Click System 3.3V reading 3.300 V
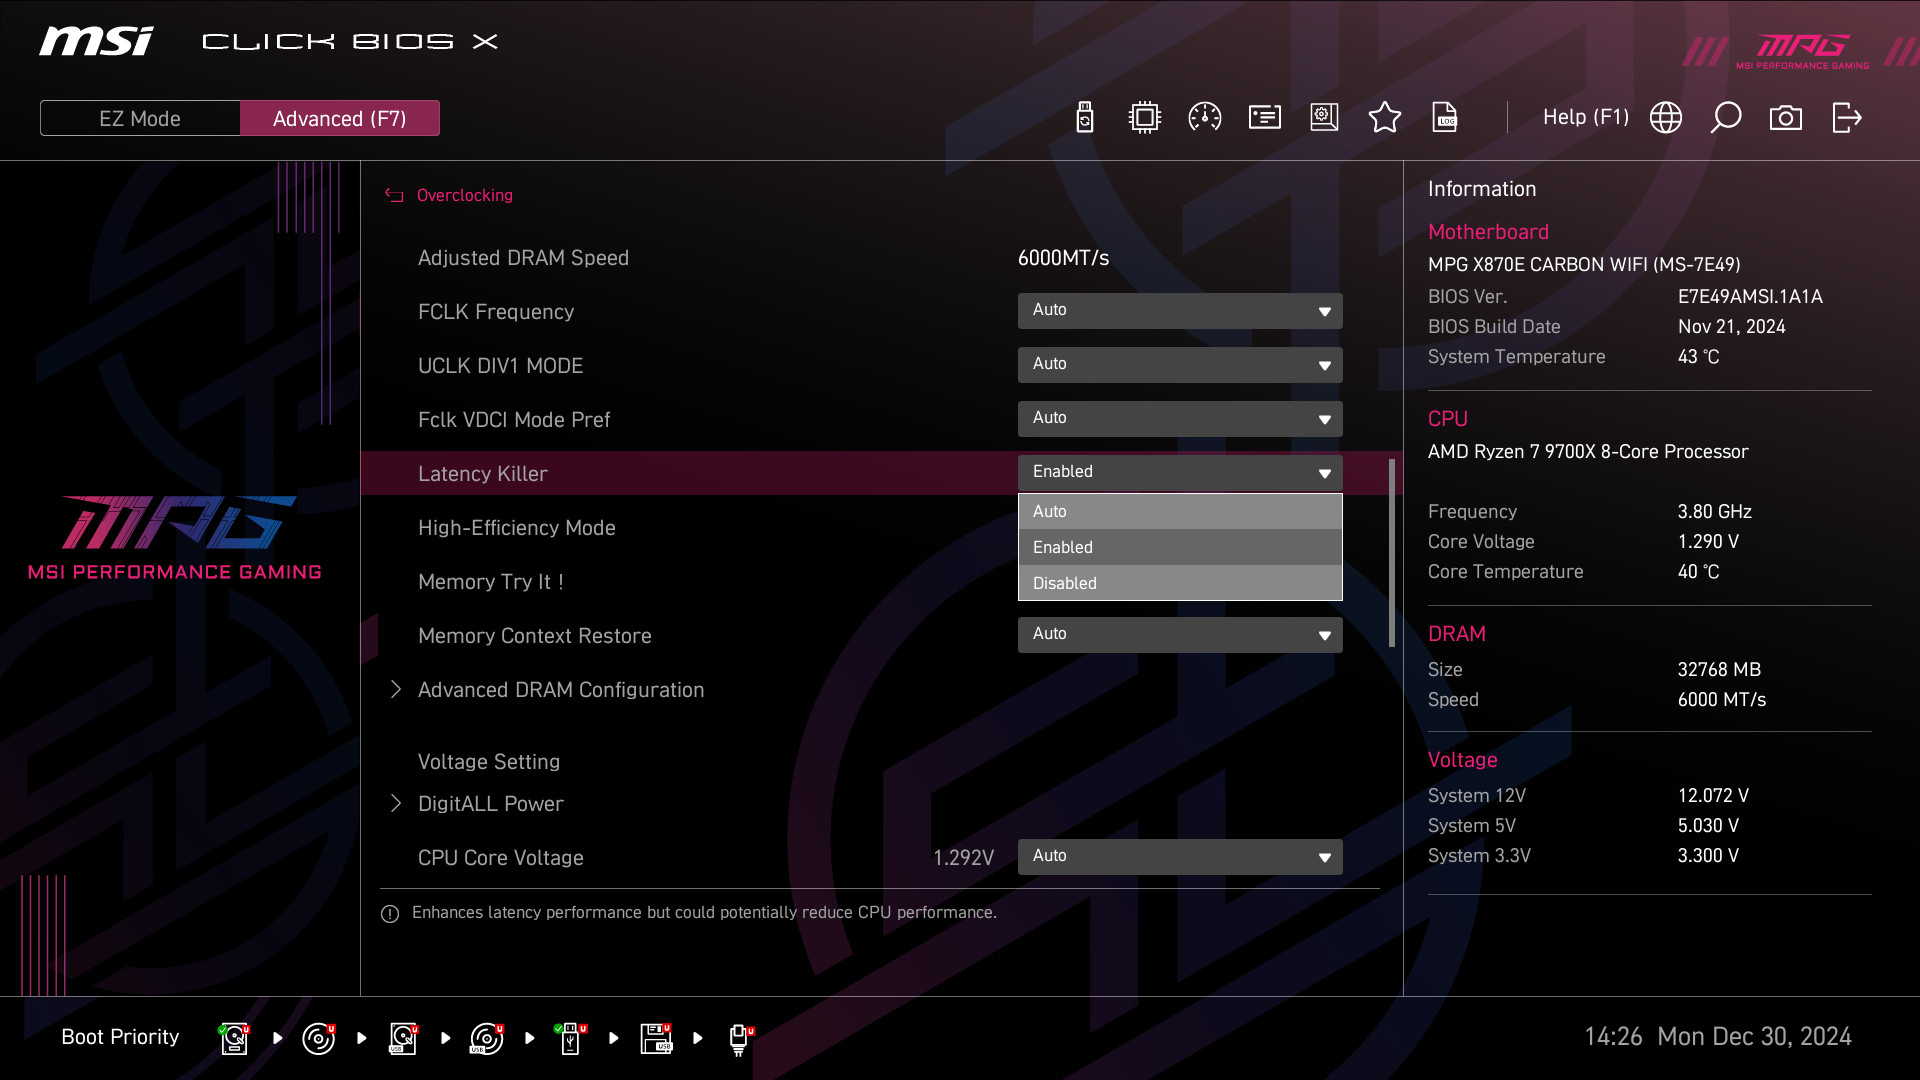Screen dimensions: 1920x1080 (1708, 856)
